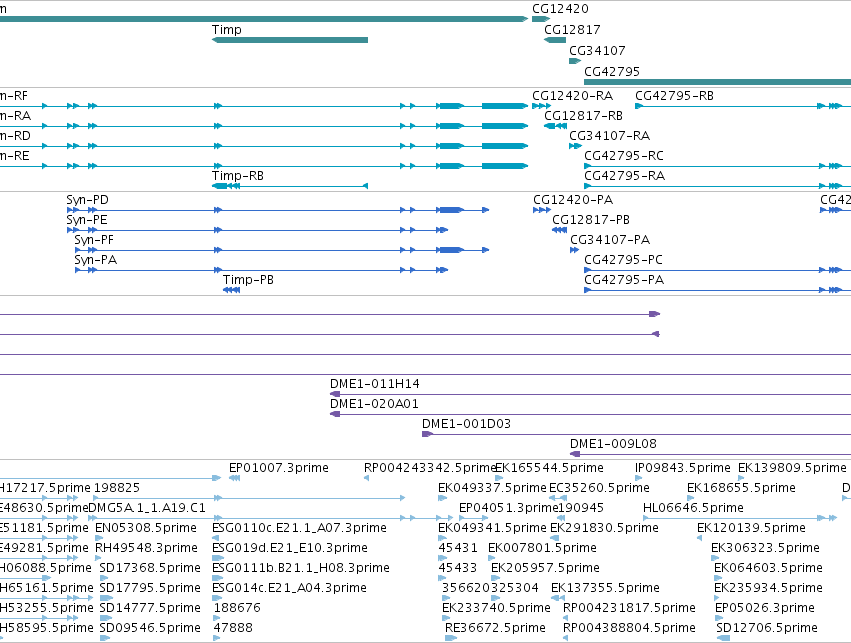Screen dimensions: 851x643
Task: Select the CG34107 gene label
Action: [597, 51]
